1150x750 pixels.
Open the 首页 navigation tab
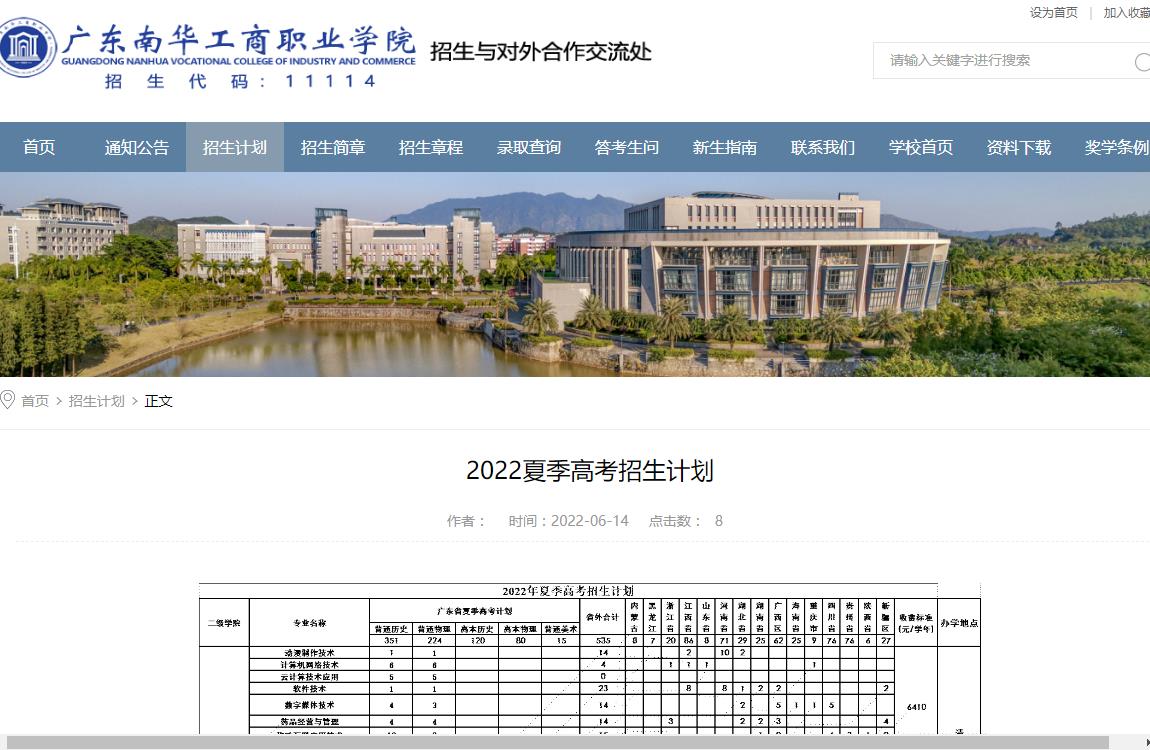39,148
